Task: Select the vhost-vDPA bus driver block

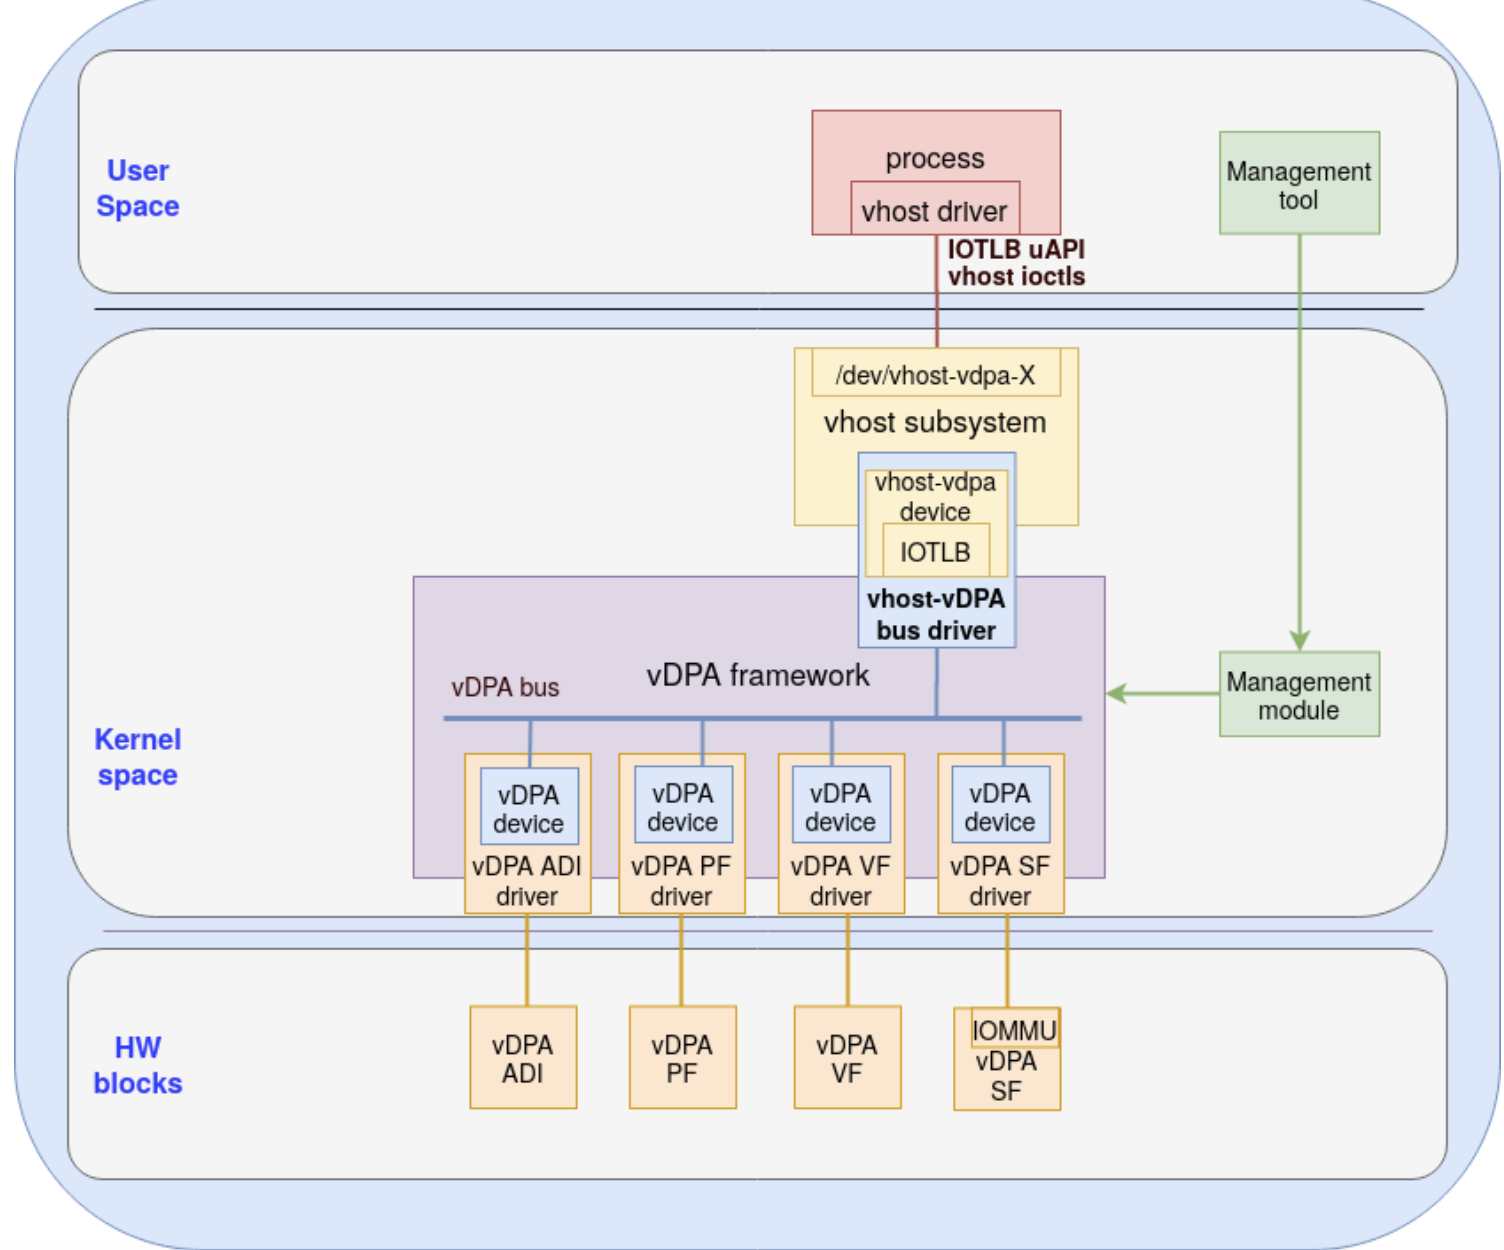Action: click(935, 615)
